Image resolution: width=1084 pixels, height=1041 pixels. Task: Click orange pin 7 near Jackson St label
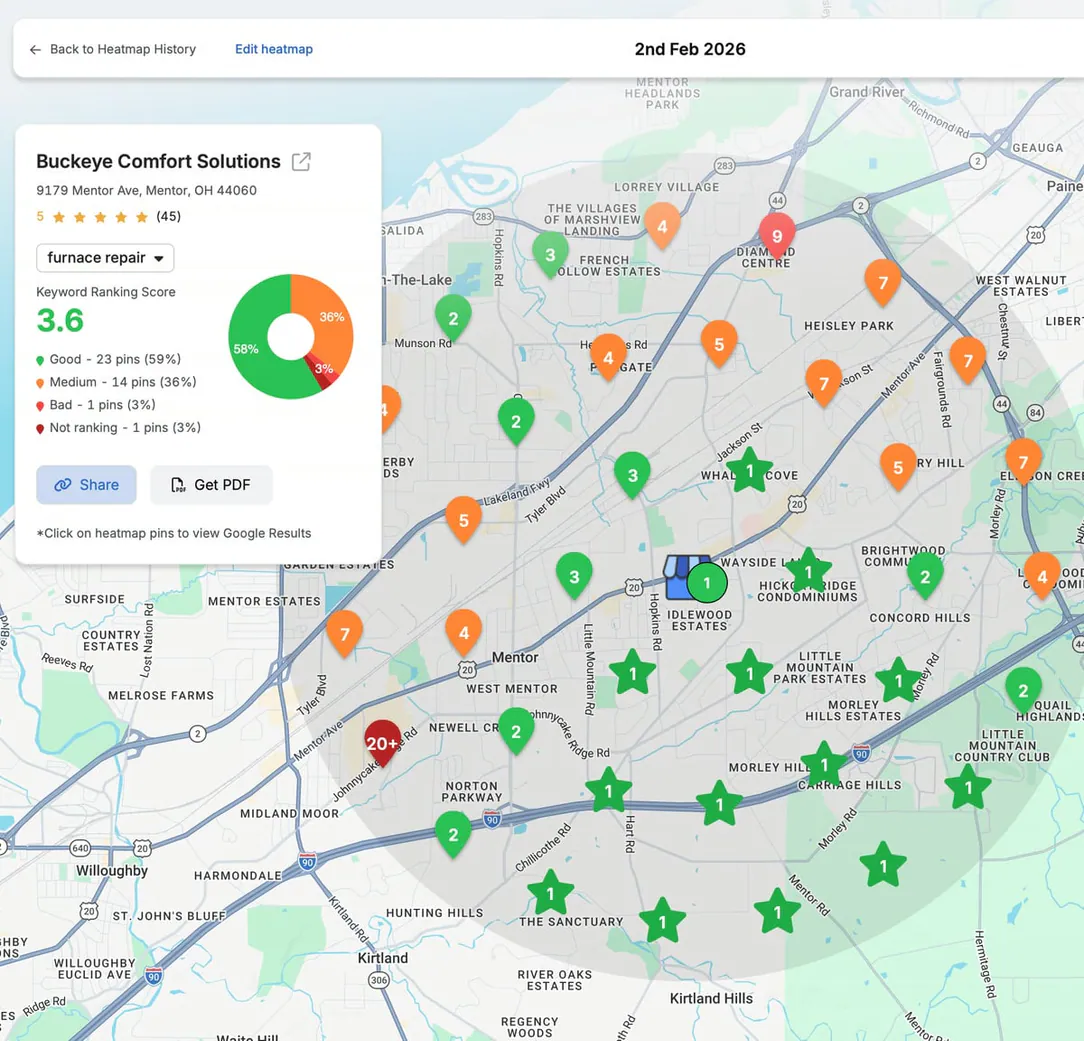(823, 383)
